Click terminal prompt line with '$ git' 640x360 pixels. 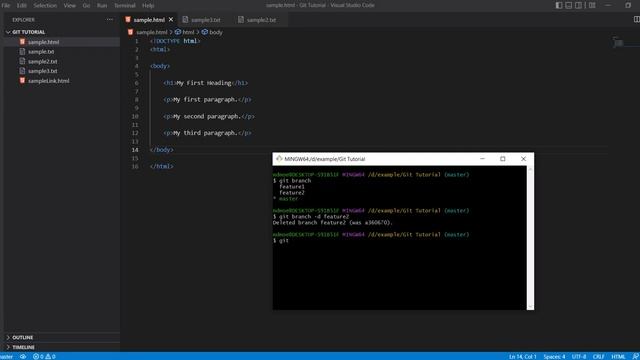click(281, 241)
